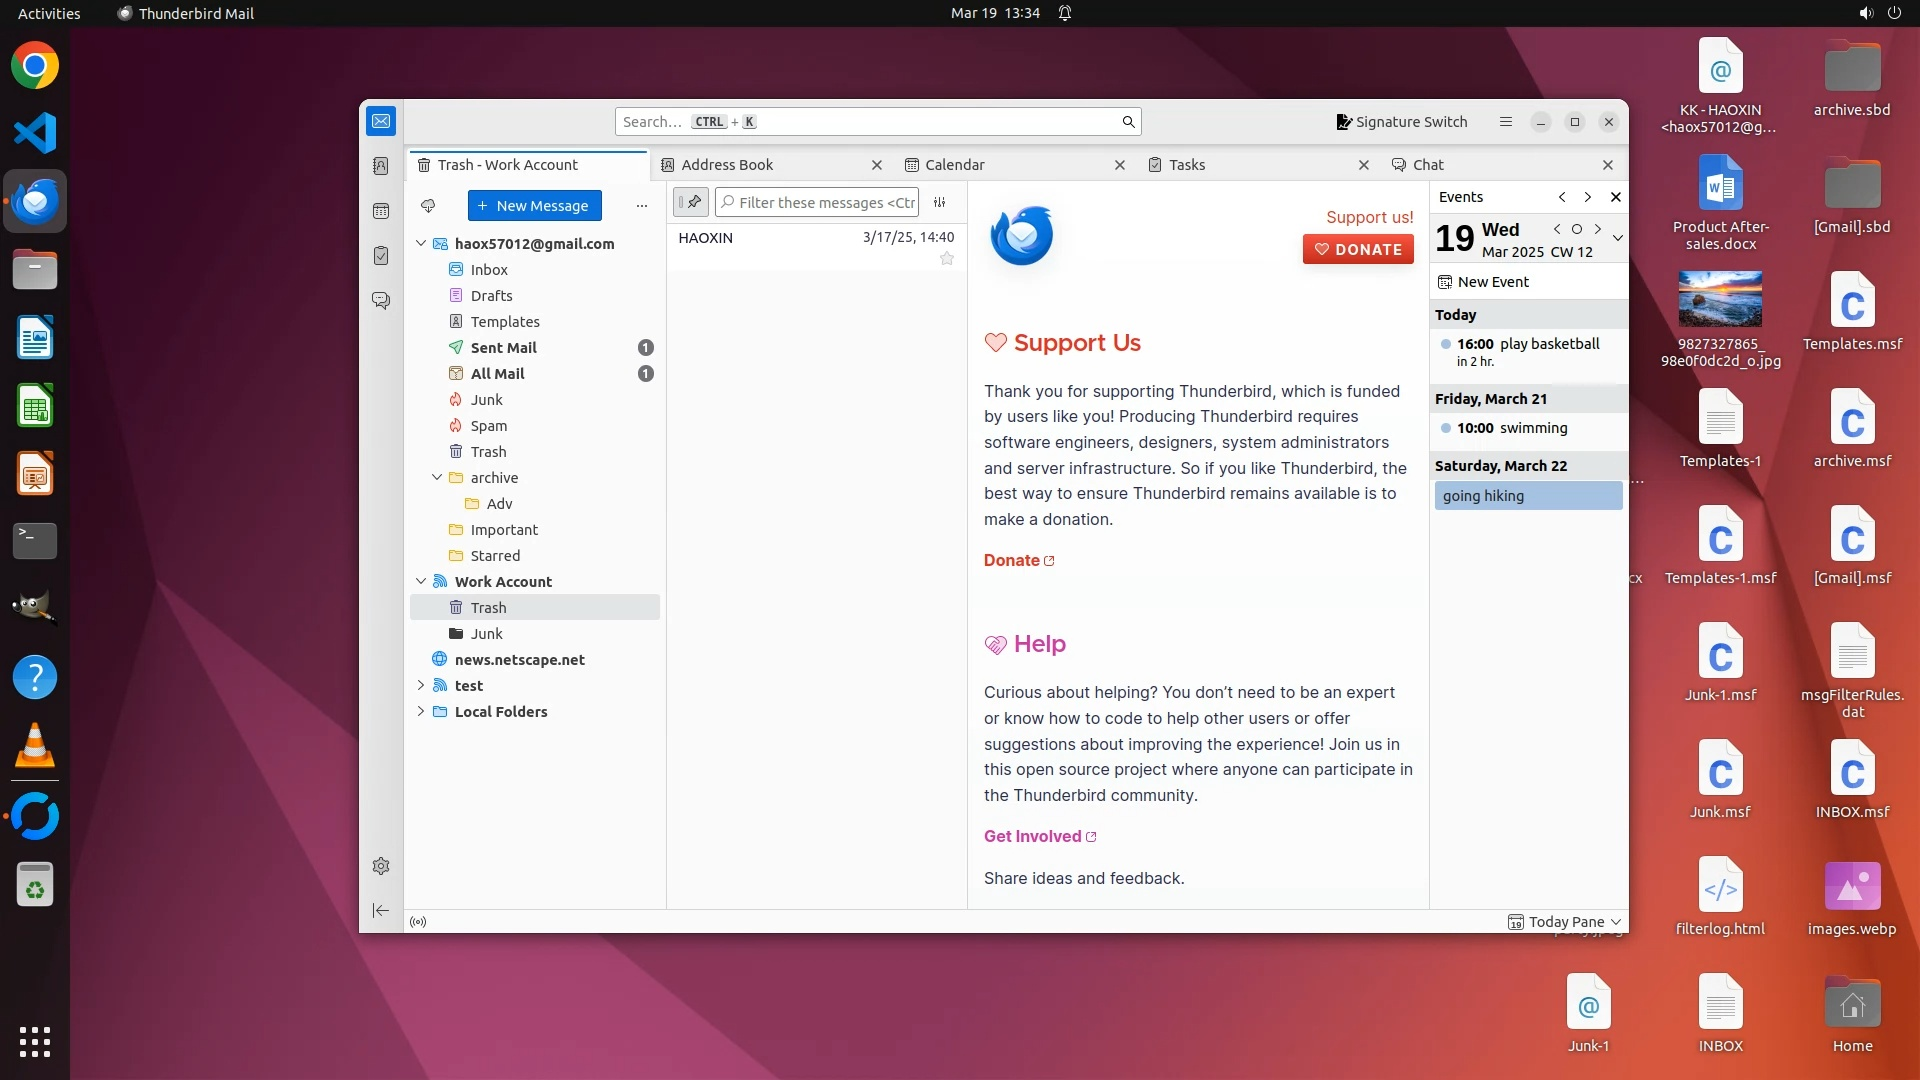Collapse the spaces toolbar with the arrow icon
The width and height of the screenshot is (1920, 1080).
[x=381, y=910]
